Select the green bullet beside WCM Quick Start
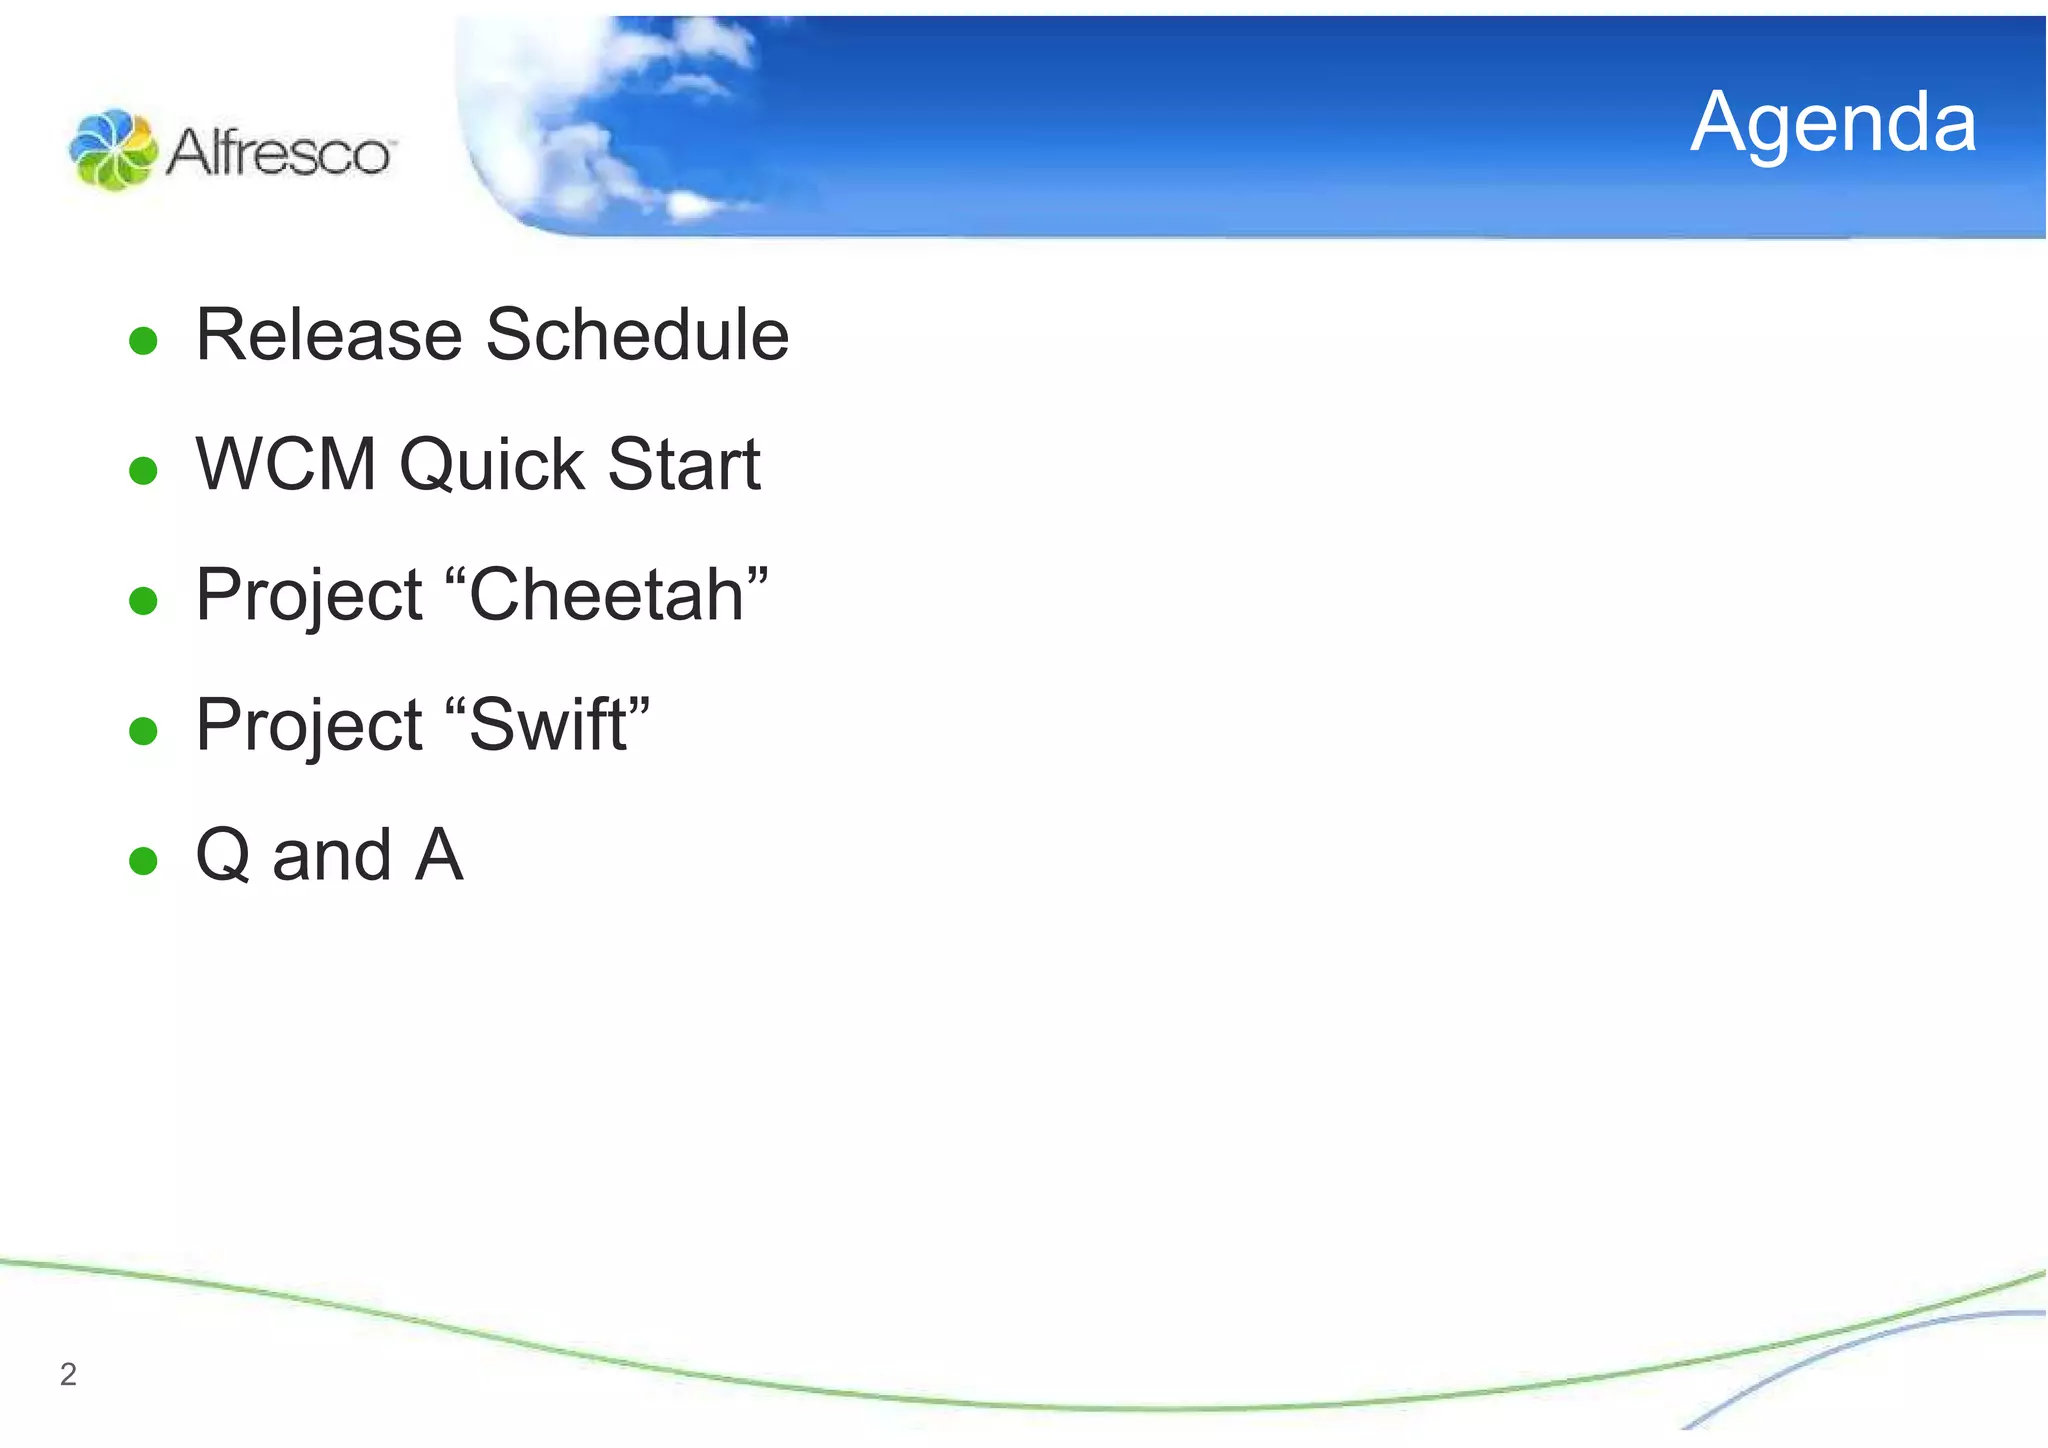This screenshot has width=2048, height=1448. coord(144,471)
